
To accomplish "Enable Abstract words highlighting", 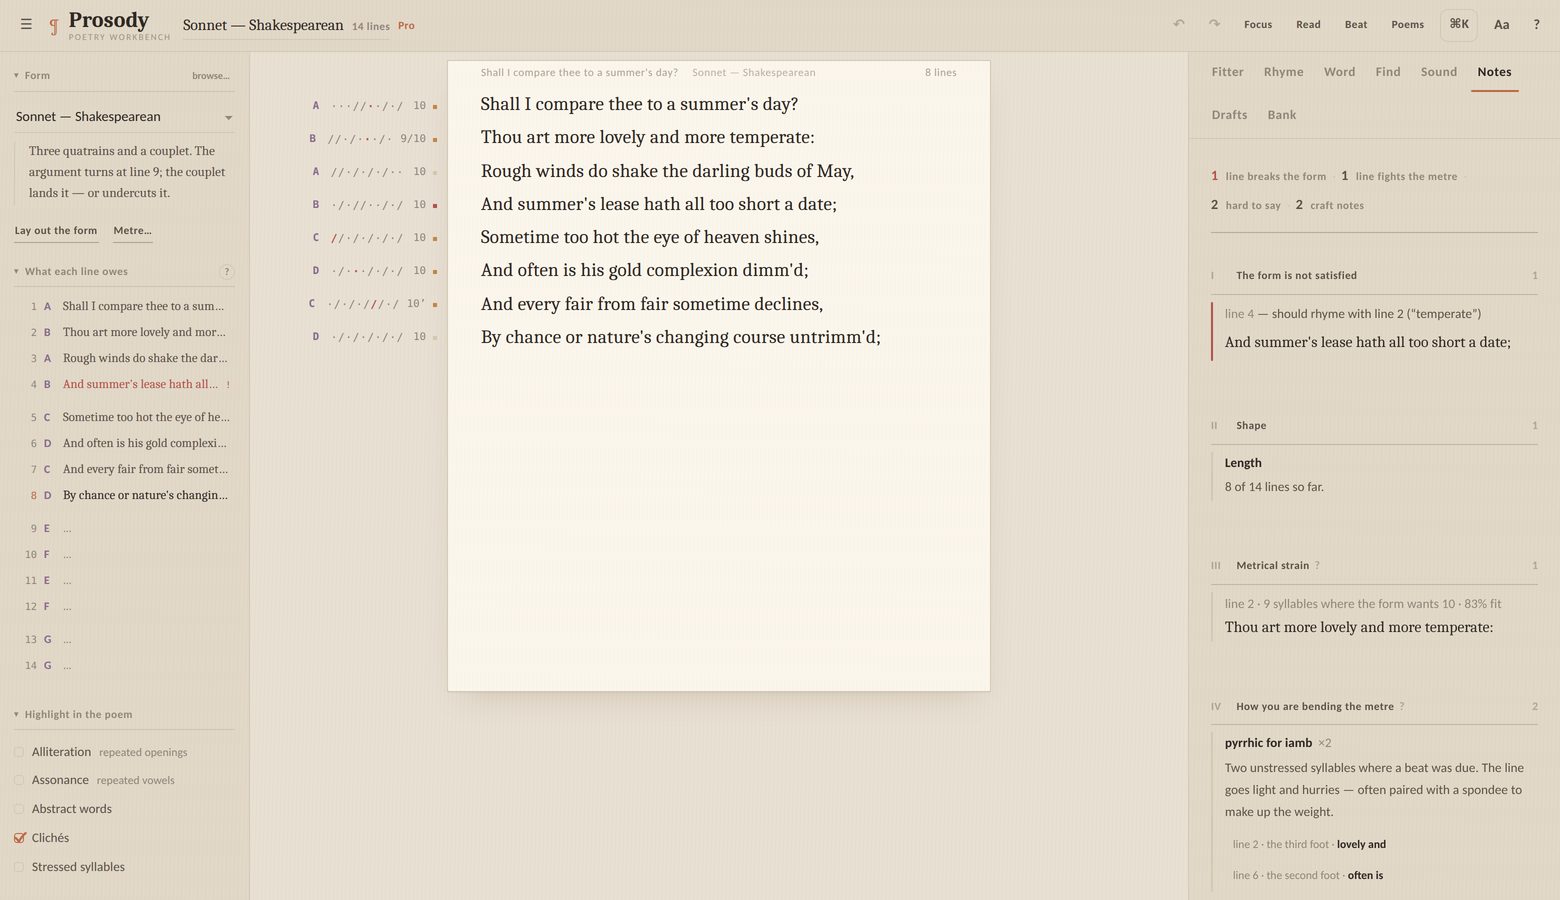I will (x=19, y=809).
